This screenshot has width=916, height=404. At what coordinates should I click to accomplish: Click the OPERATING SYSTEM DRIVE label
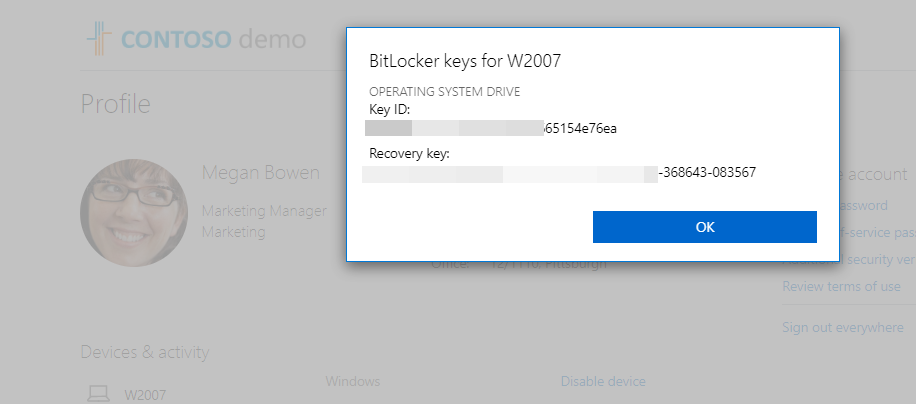(x=445, y=92)
